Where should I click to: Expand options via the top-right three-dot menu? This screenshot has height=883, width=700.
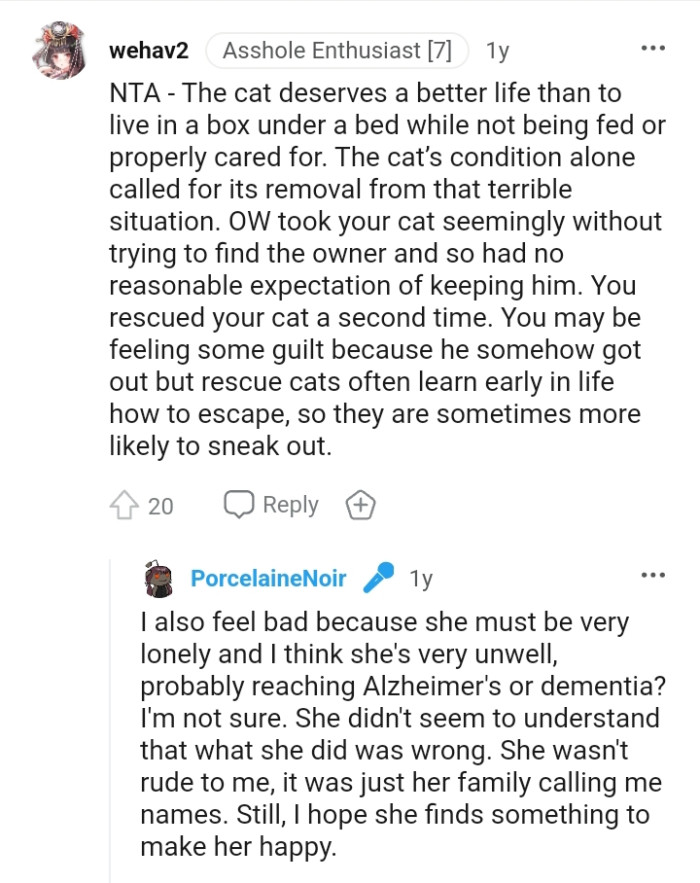pos(654,47)
